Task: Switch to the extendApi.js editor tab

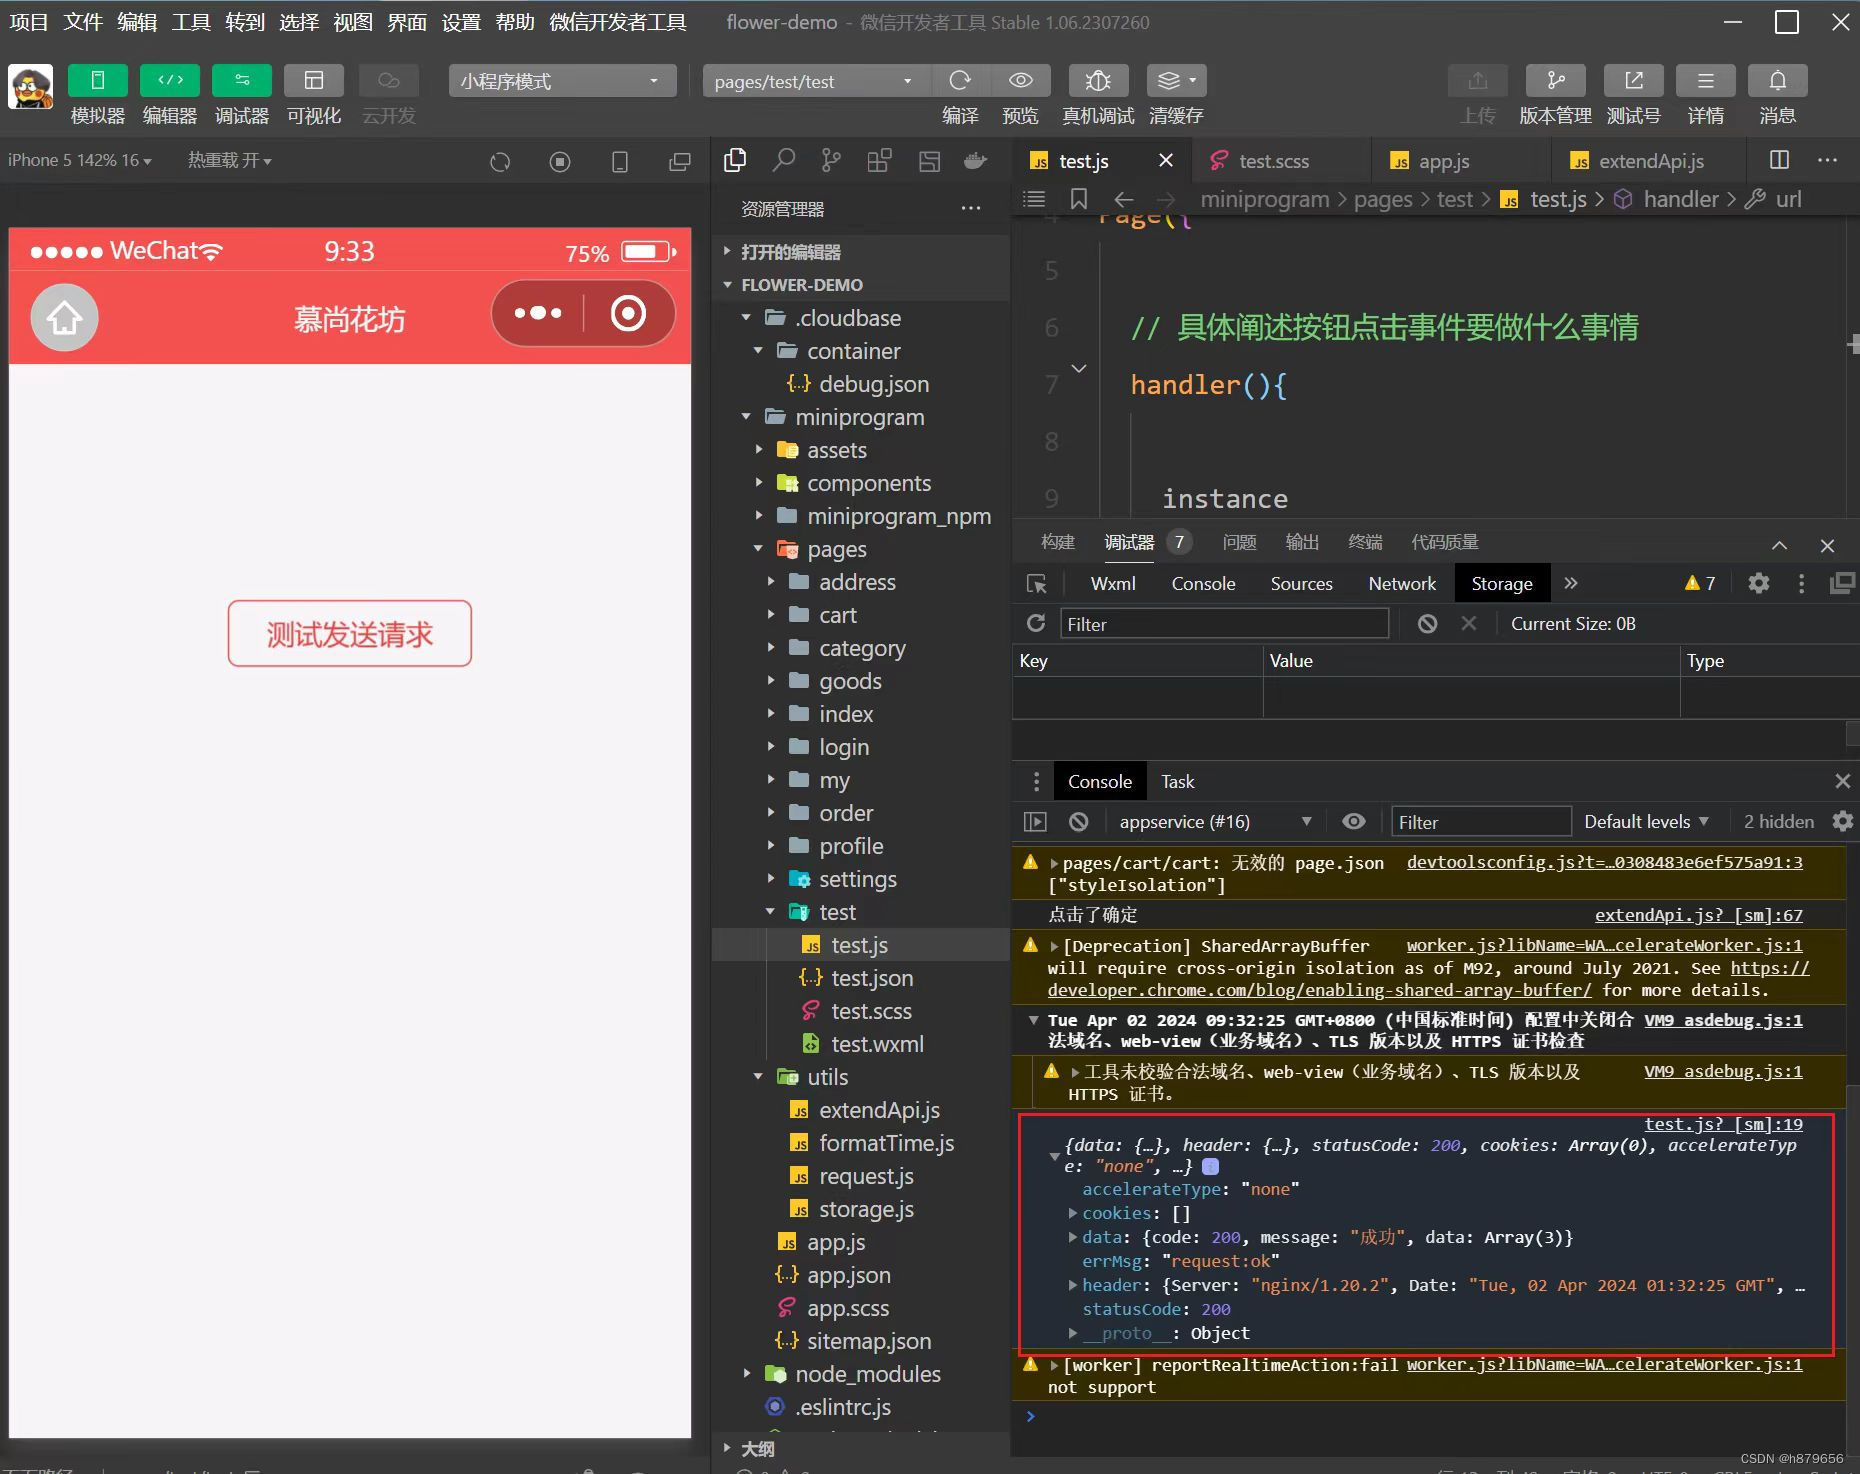Action: (x=1651, y=161)
